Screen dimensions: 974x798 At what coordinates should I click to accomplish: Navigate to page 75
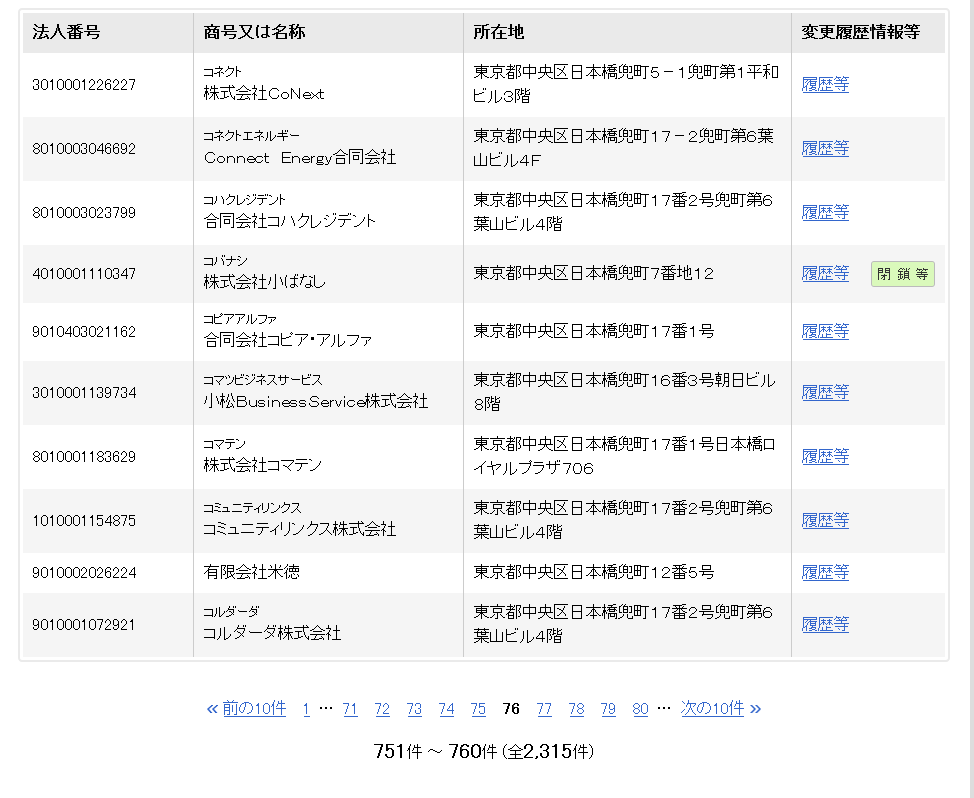(x=478, y=709)
